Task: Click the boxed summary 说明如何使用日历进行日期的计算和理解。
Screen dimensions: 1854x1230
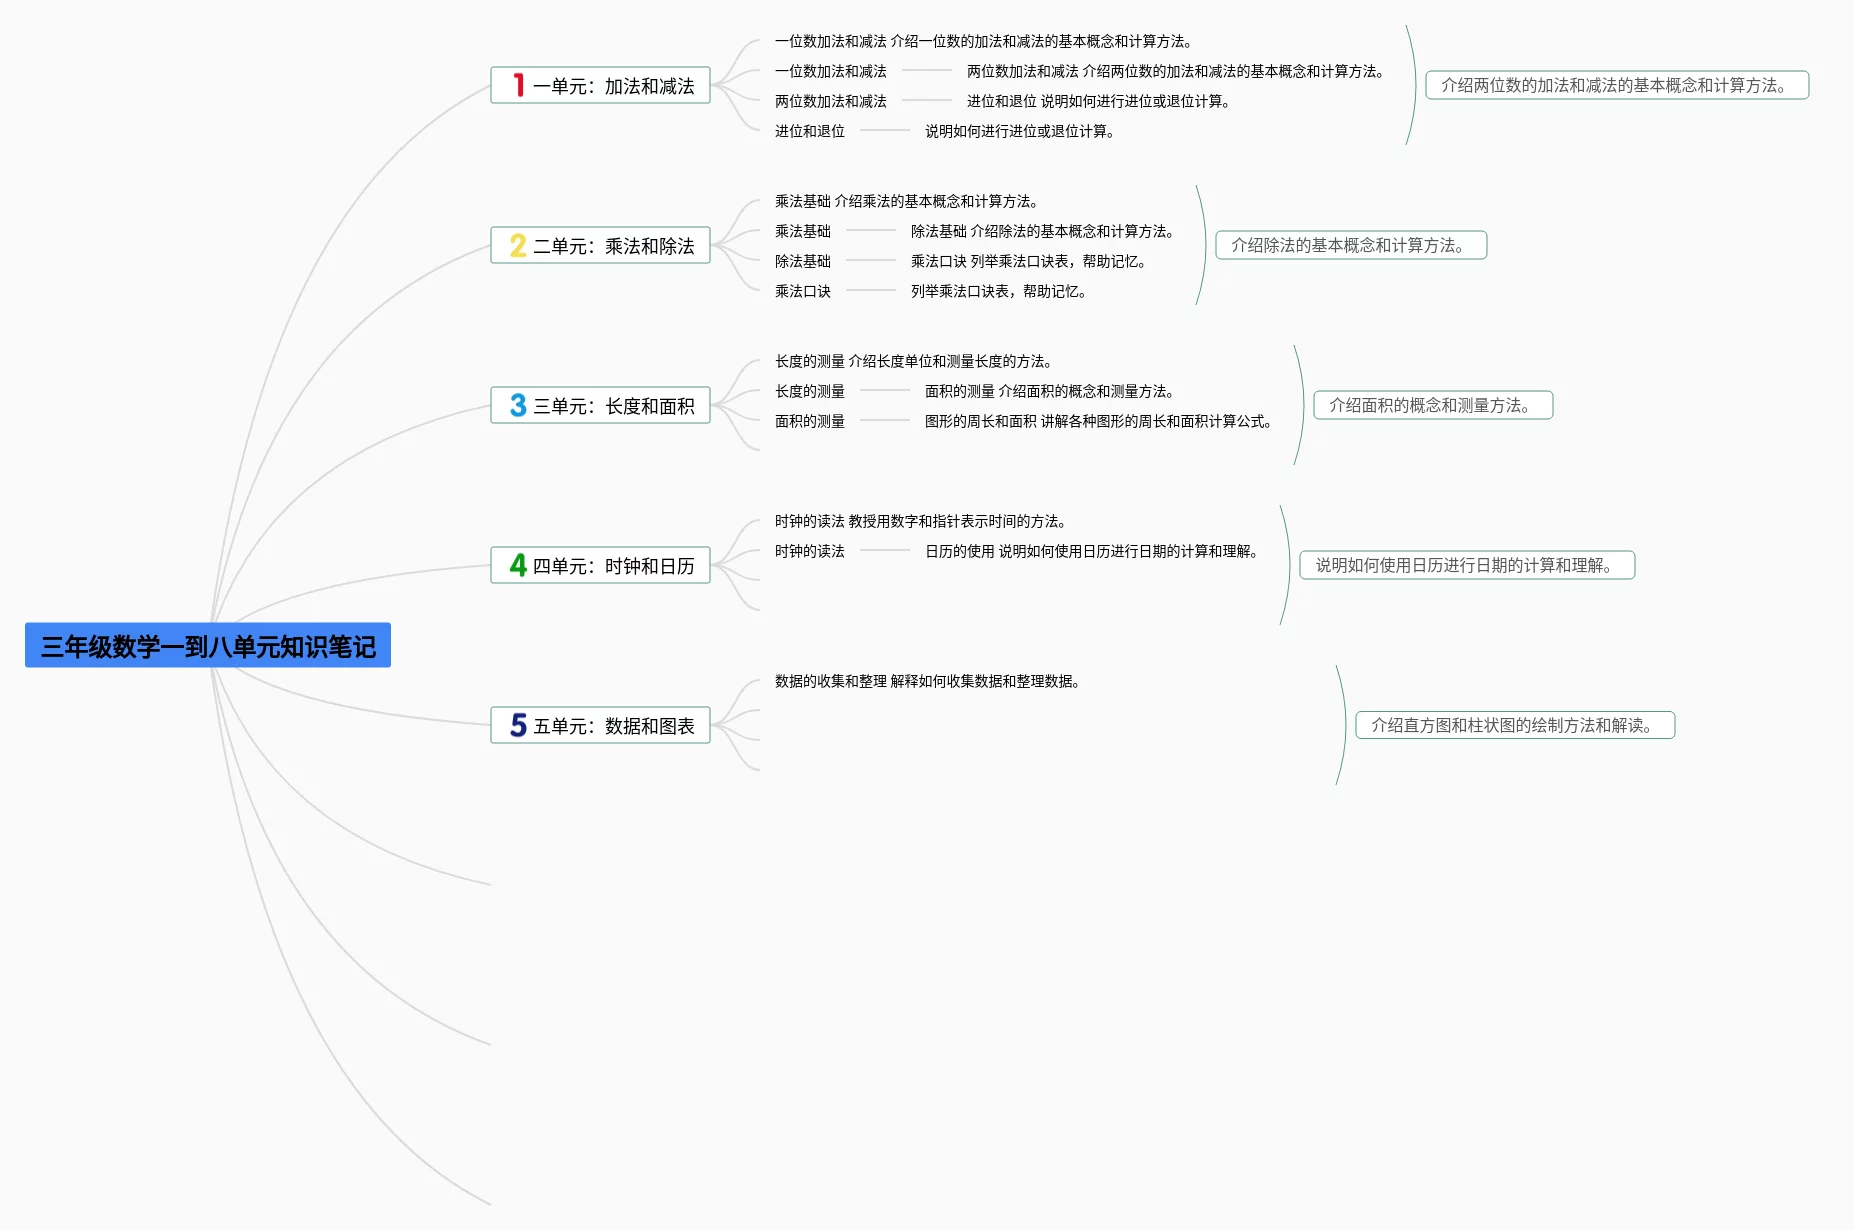Action: pyautogui.click(x=1467, y=565)
